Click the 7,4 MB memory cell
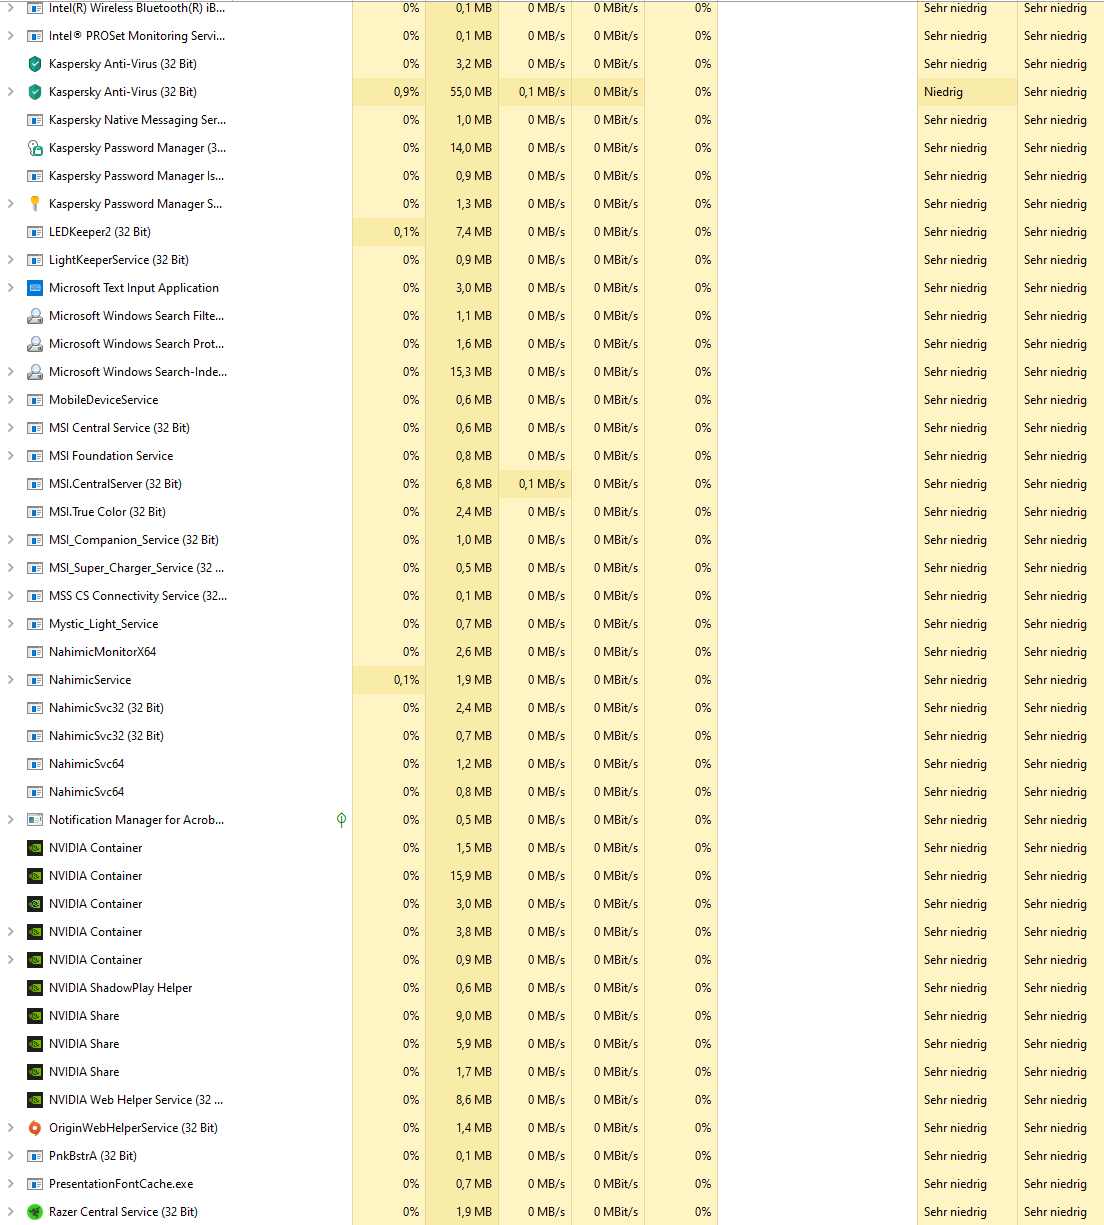Viewport: 1104px width, 1225px height. click(462, 232)
